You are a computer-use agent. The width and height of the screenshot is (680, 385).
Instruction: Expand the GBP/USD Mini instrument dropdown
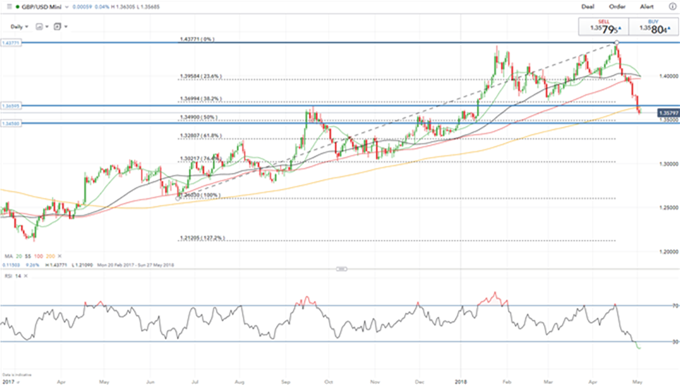(x=67, y=7)
